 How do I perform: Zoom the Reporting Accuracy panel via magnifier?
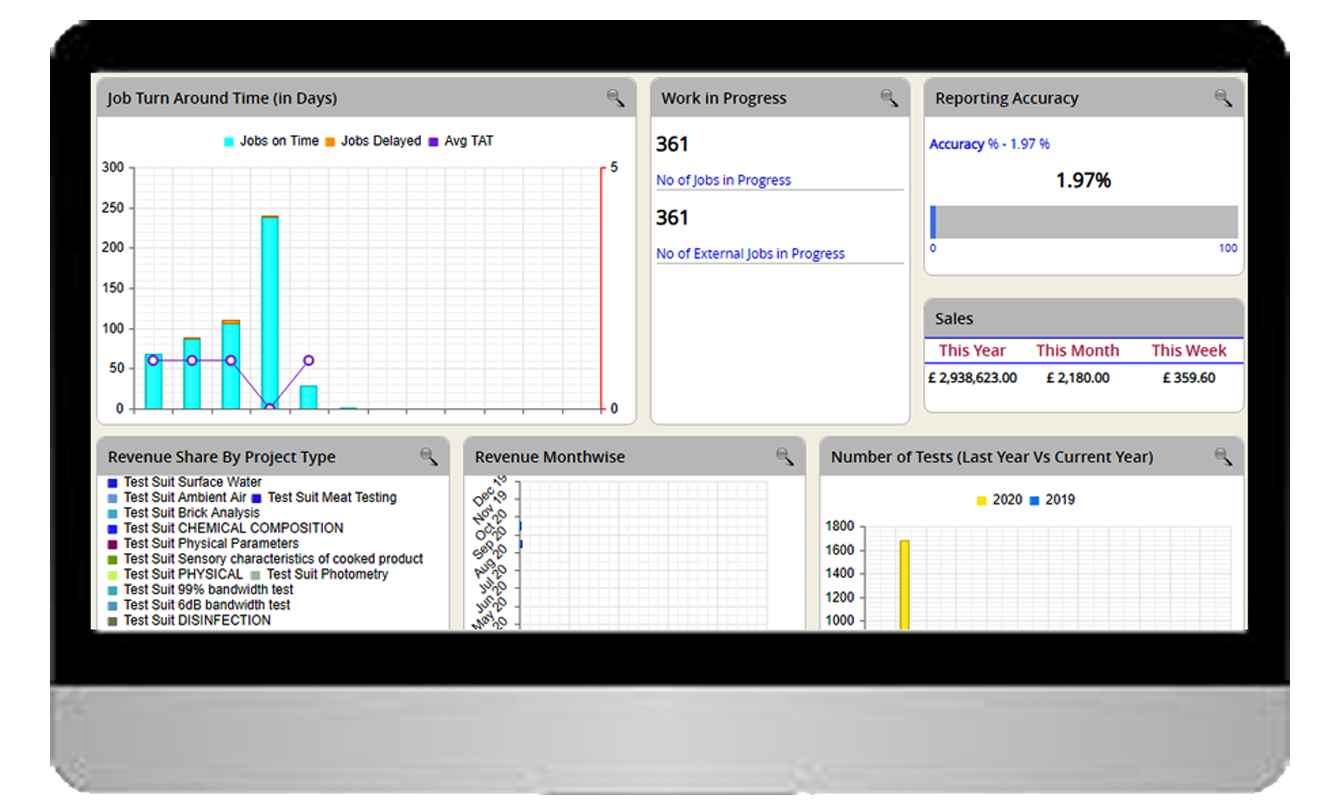[x=1223, y=98]
